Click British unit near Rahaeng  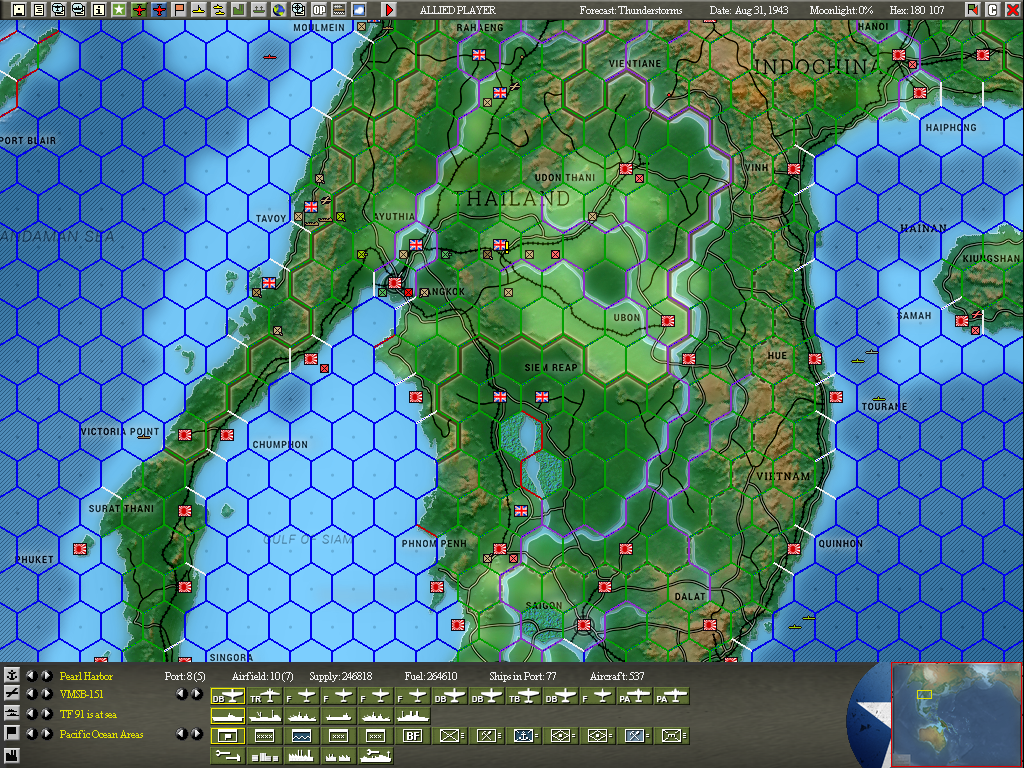[479, 55]
